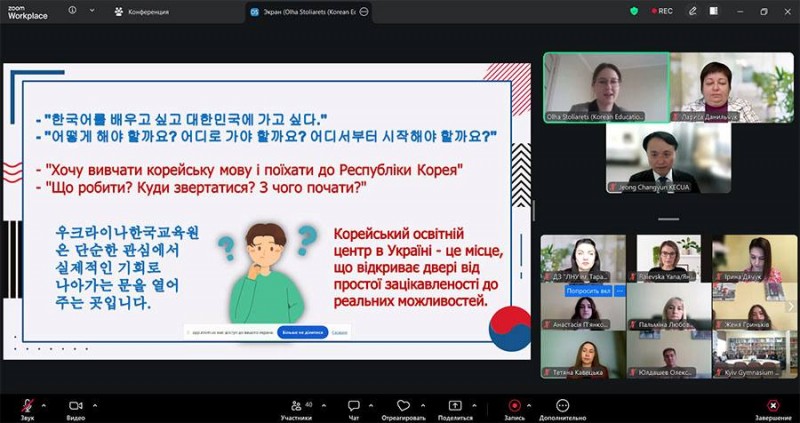This screenshot has width=800, height=423.
Task: Expand arrow next to Отреагировать
Action: [x=423, y=406]
